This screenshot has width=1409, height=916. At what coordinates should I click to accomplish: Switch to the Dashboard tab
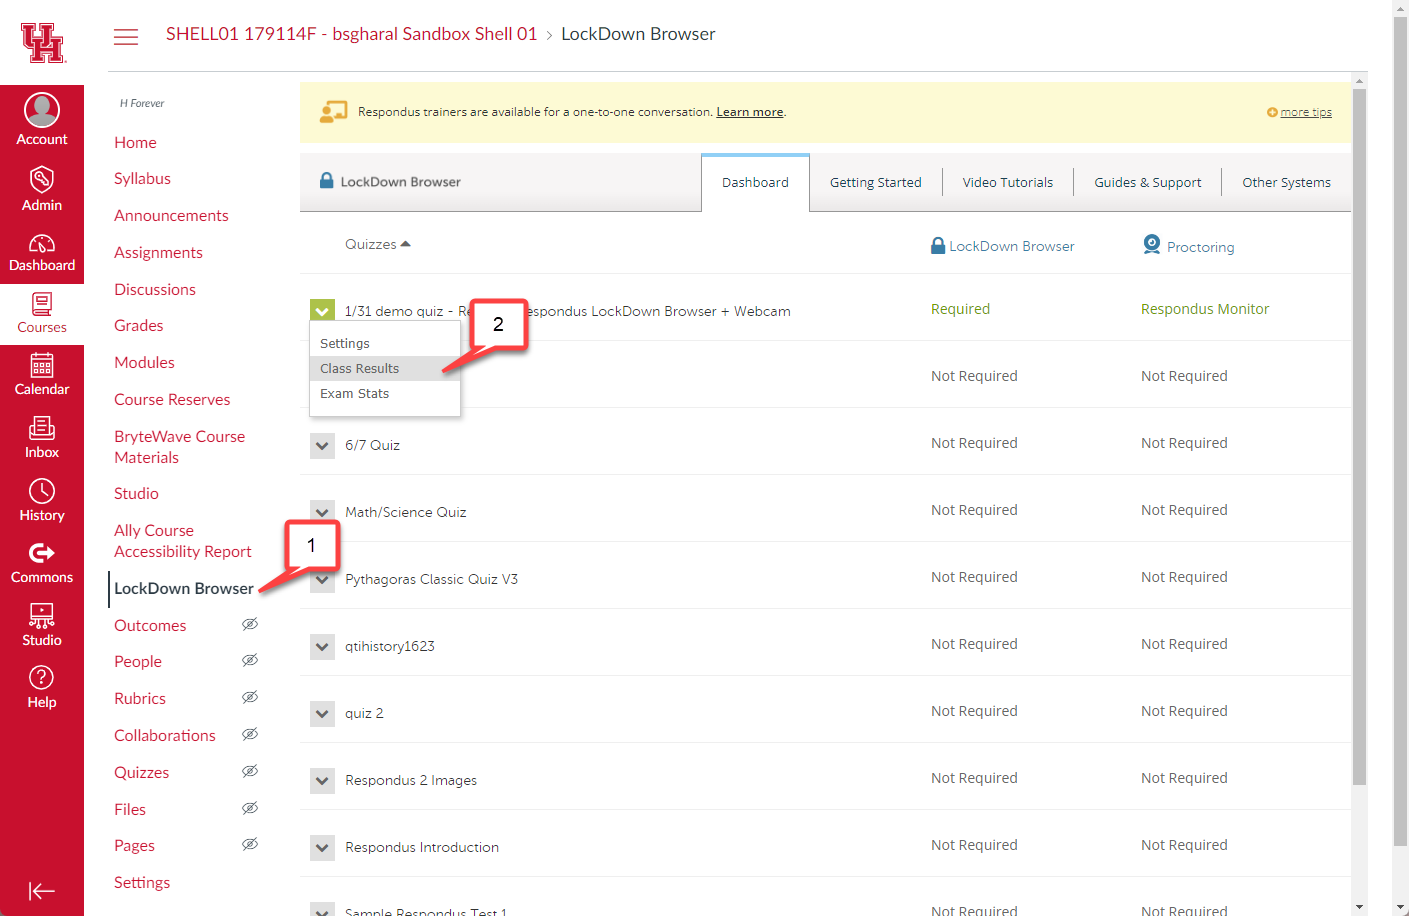(755, 182)
